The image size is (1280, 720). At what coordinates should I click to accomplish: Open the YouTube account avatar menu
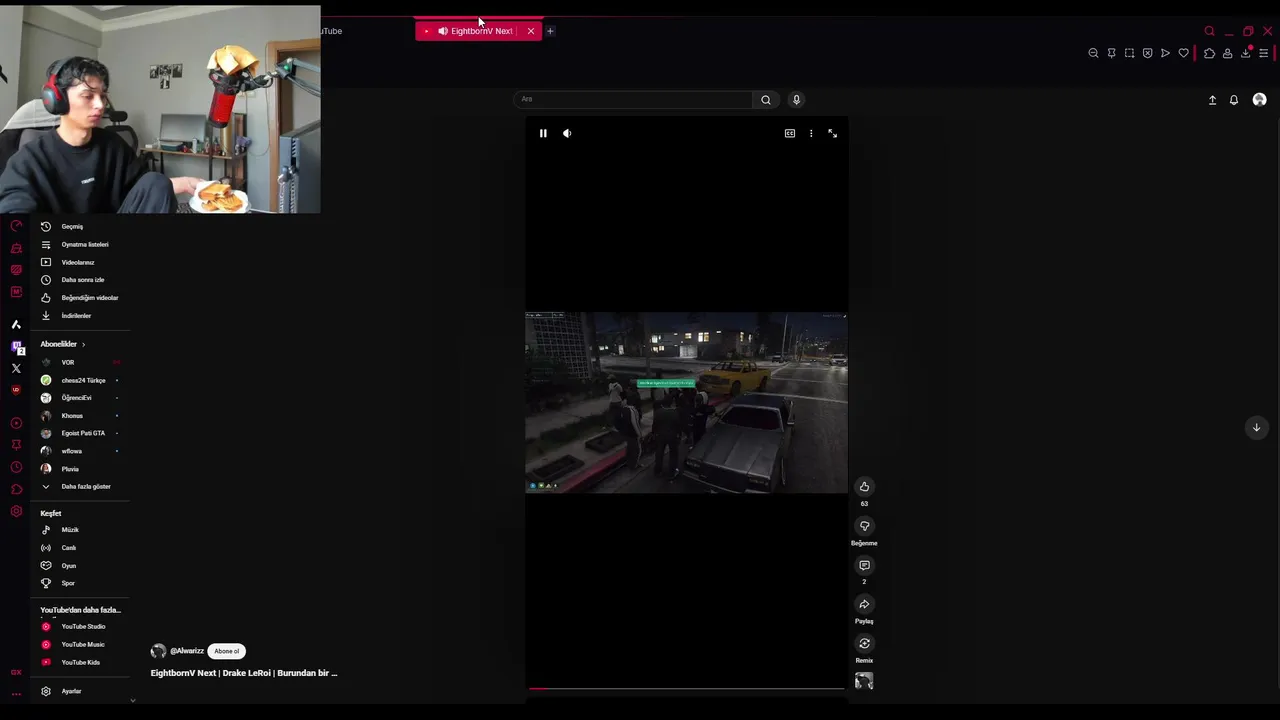1259,100
